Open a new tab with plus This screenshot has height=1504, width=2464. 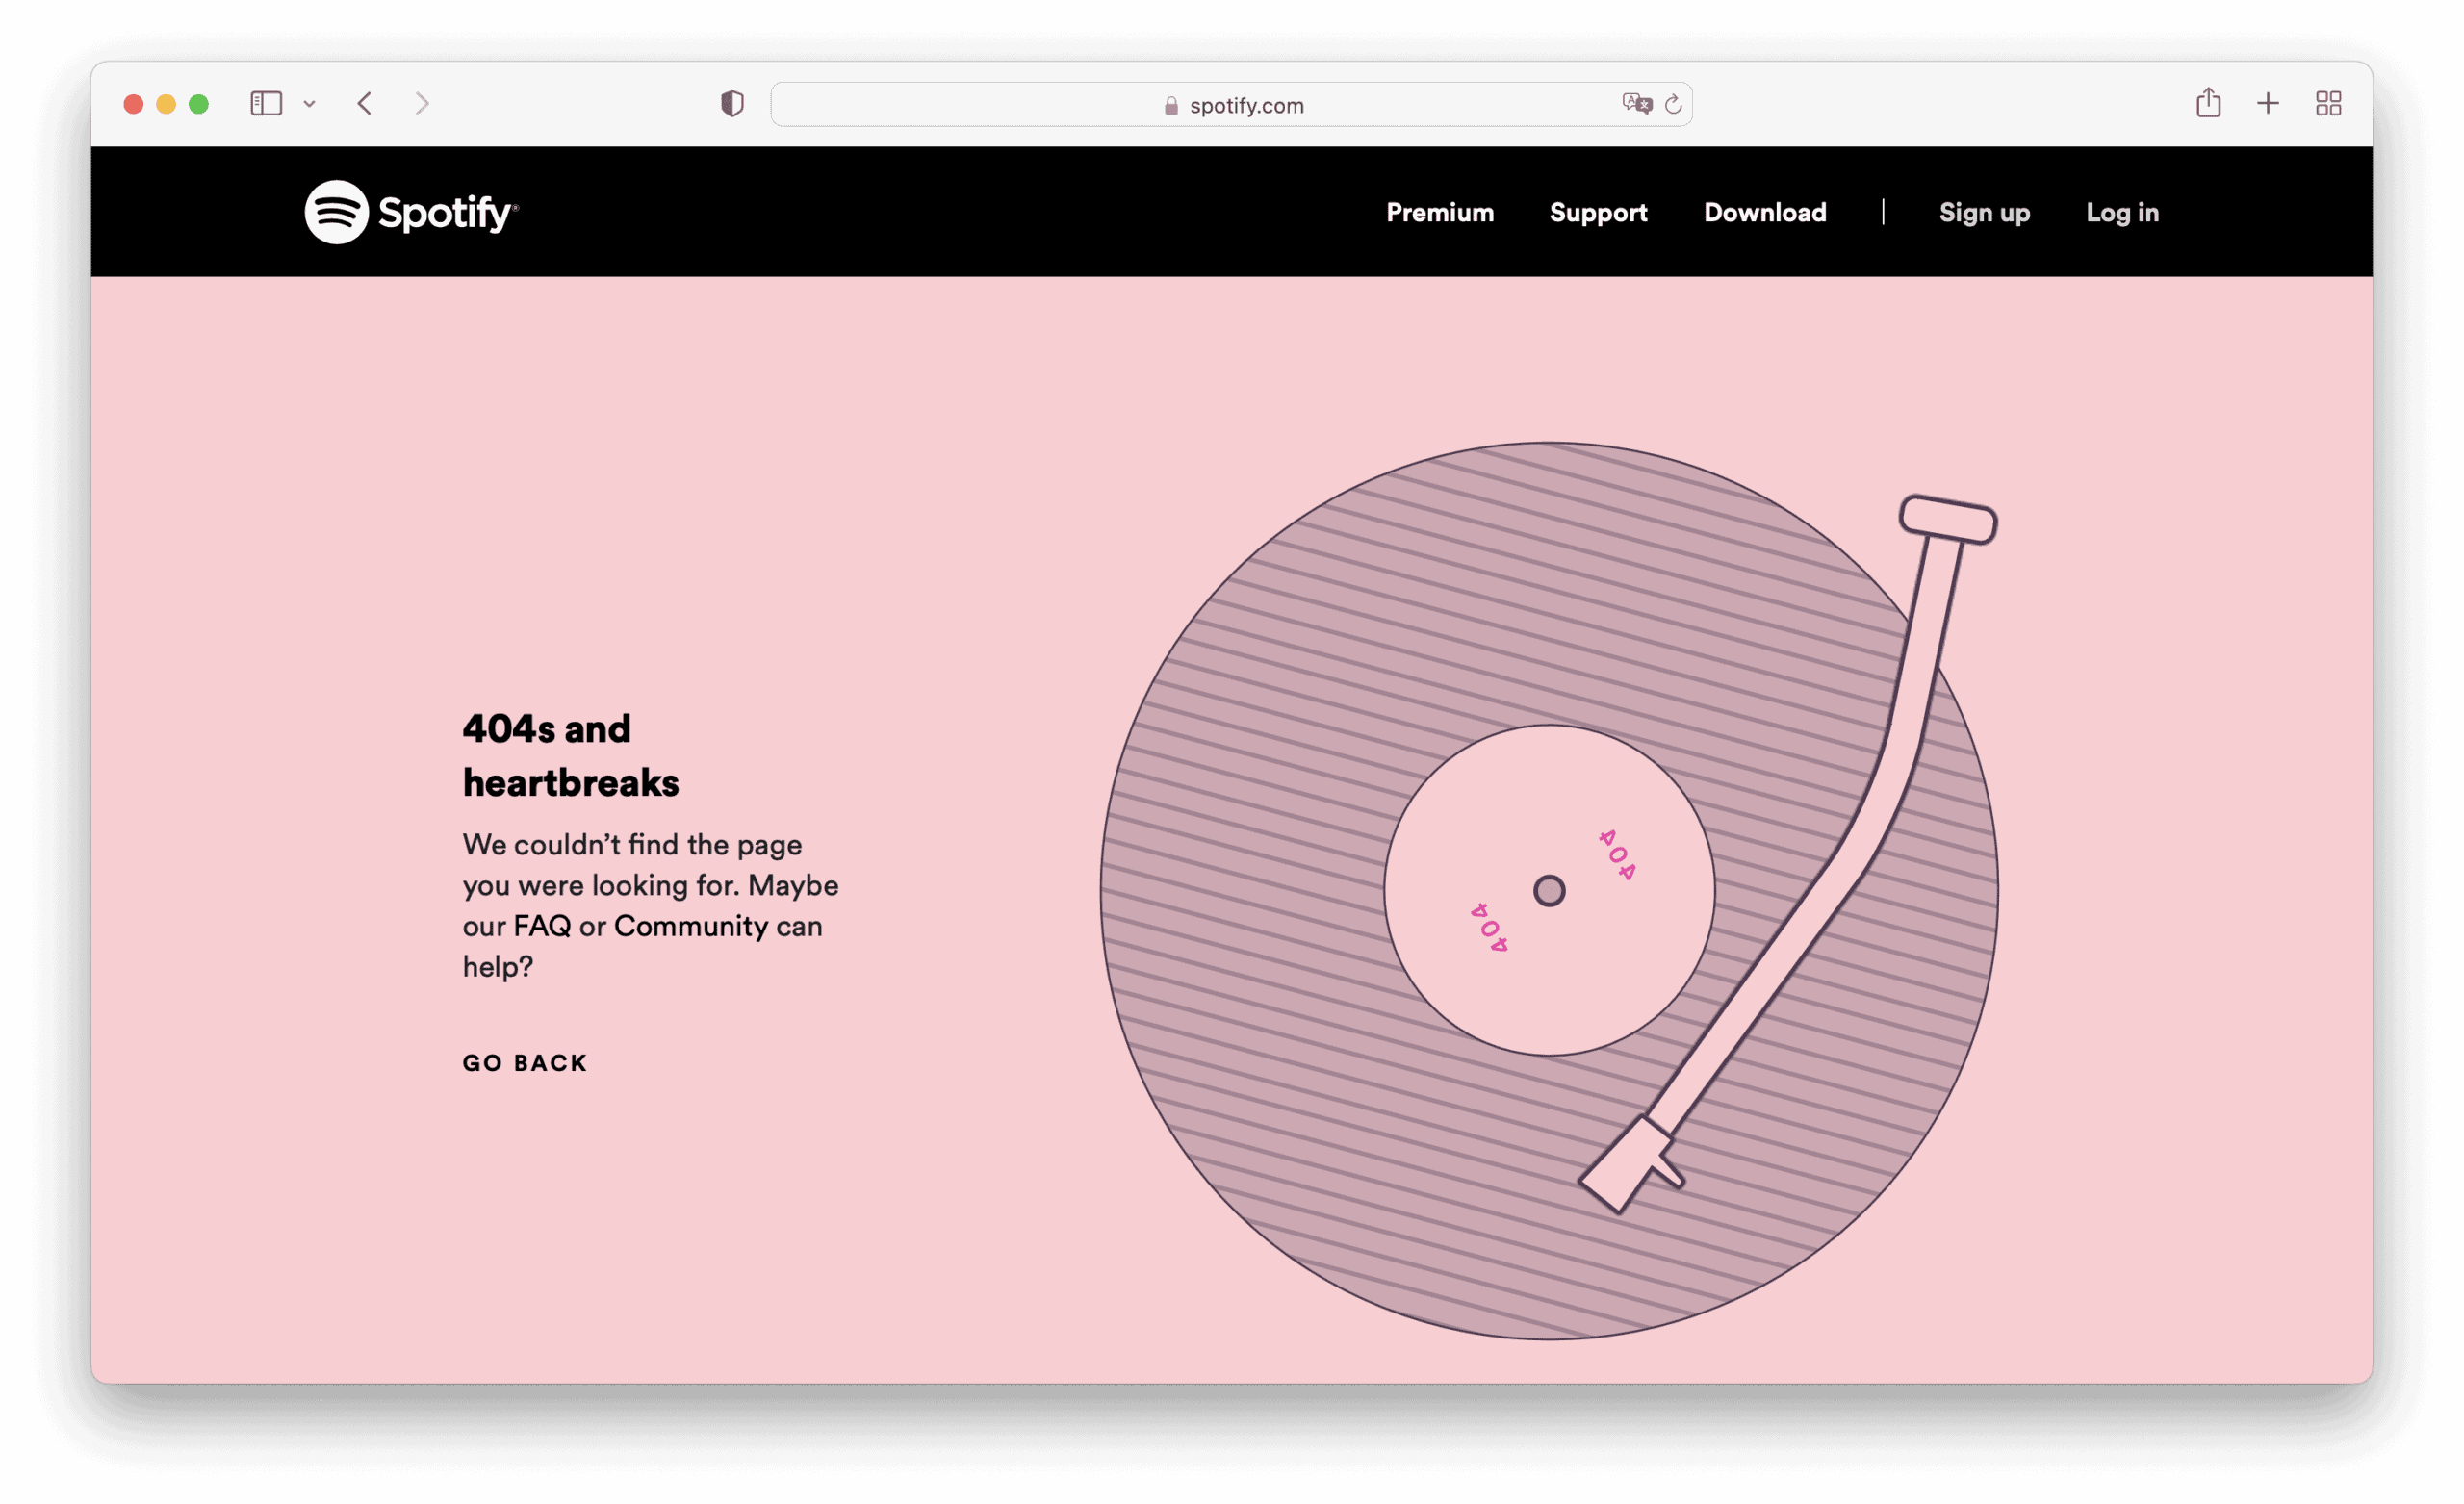tap(2268, 104)
